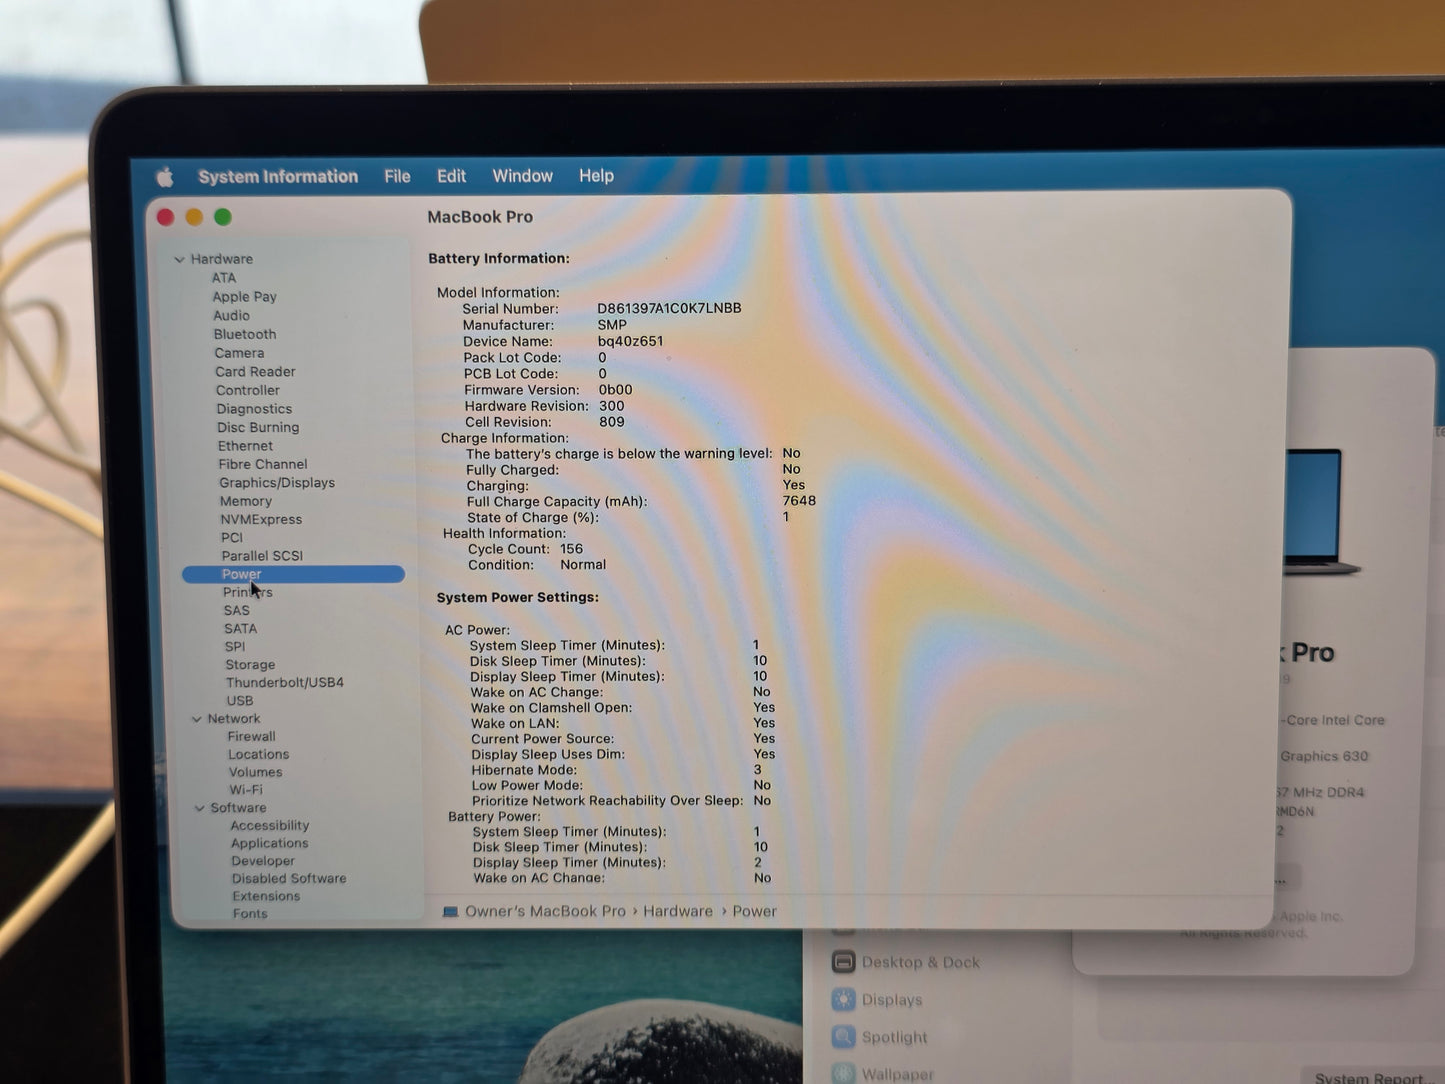Viewport: 1445px width, 1084px height.
Task: Select Controller in the sidebar
Action: pyautogui.click(x=248, y=390)
